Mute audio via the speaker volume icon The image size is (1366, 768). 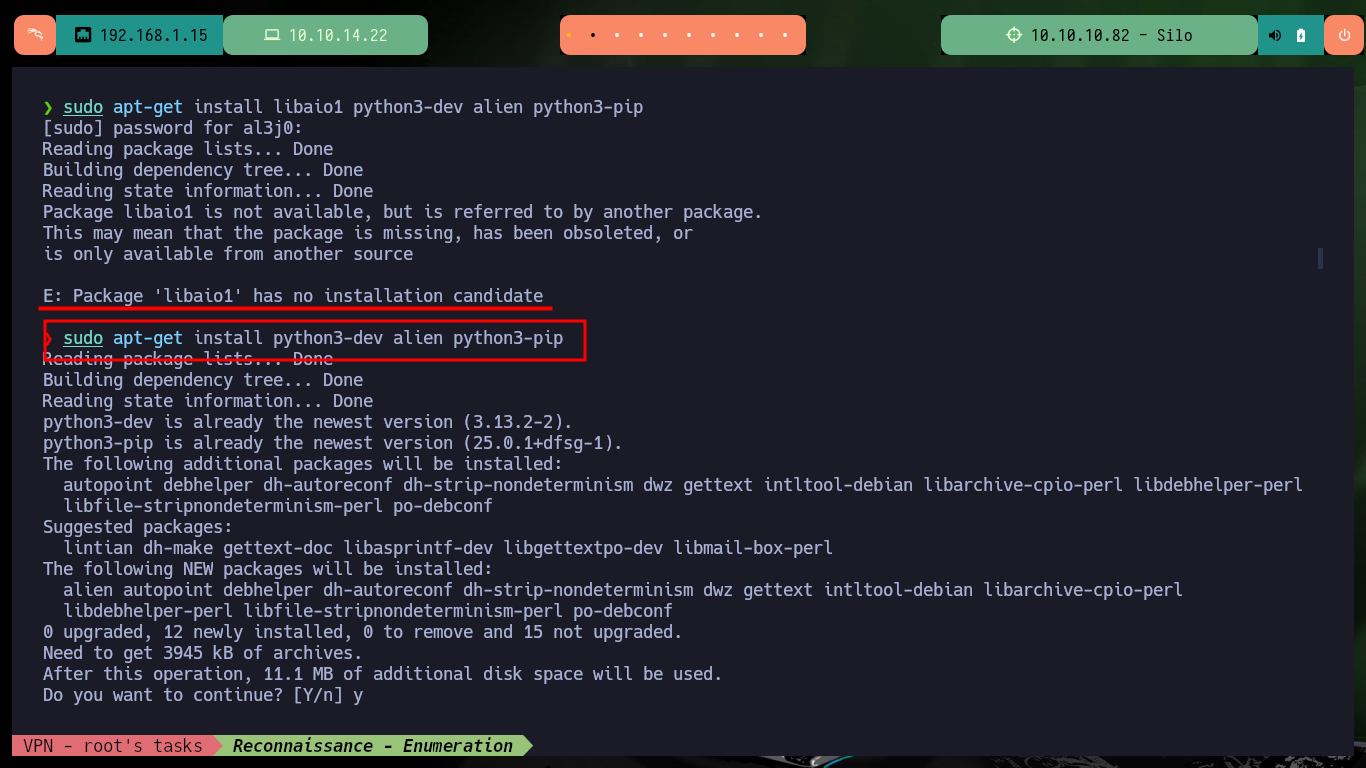[x=1275, y=35]
